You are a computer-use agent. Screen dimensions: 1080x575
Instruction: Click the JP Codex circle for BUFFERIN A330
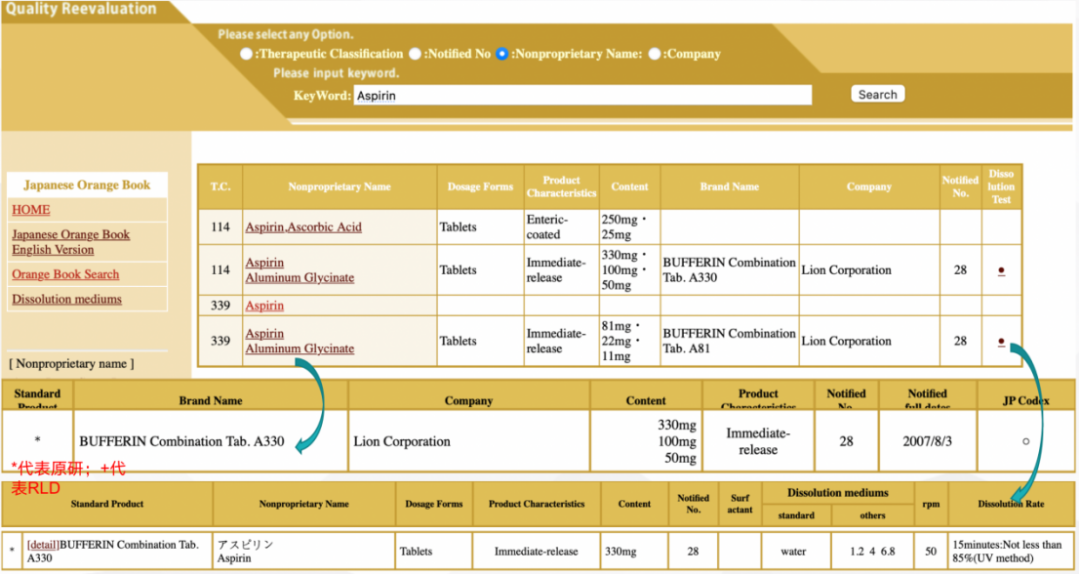[x=1026, y=441]
